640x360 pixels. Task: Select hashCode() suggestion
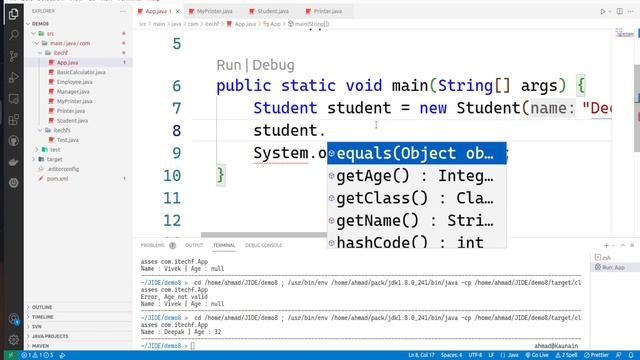(x=417, y=241)
